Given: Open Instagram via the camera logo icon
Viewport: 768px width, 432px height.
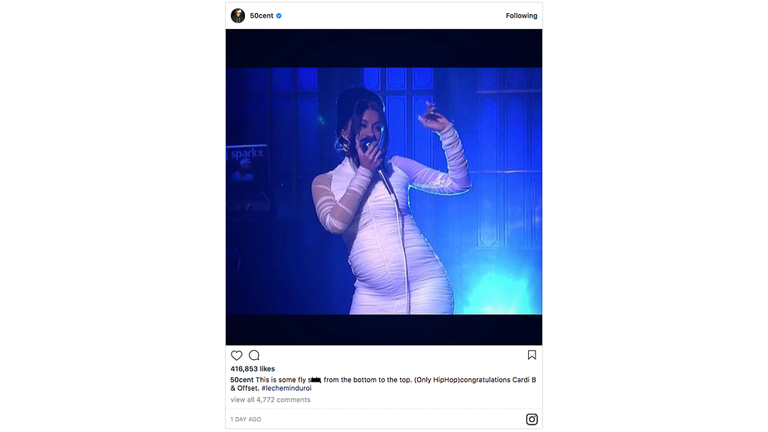Looking at the screenshot, I should [x=532, y=419].
